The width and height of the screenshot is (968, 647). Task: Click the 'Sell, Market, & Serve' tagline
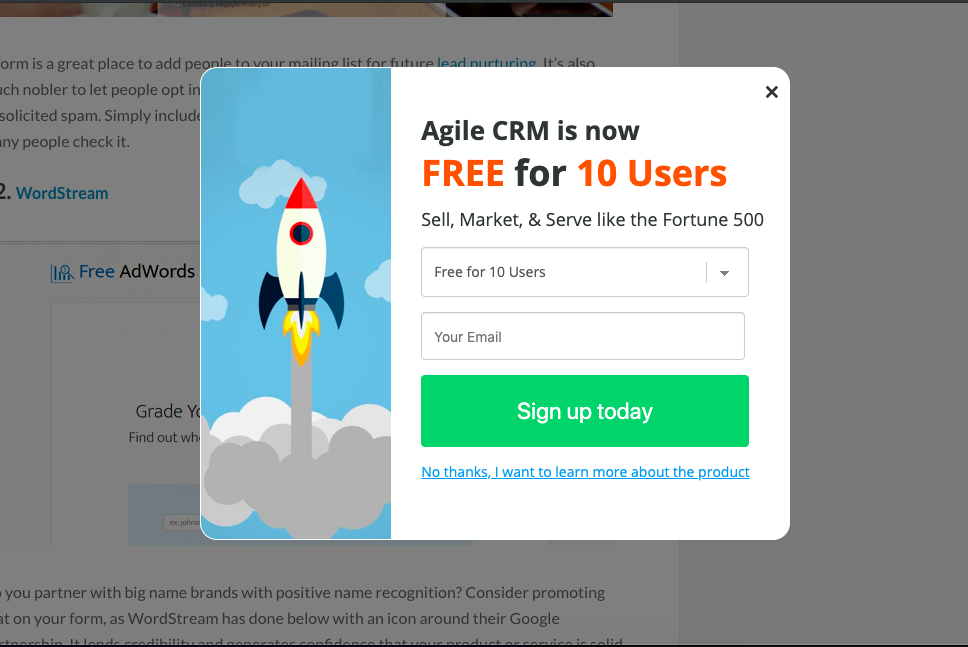(x=592, y=220)
